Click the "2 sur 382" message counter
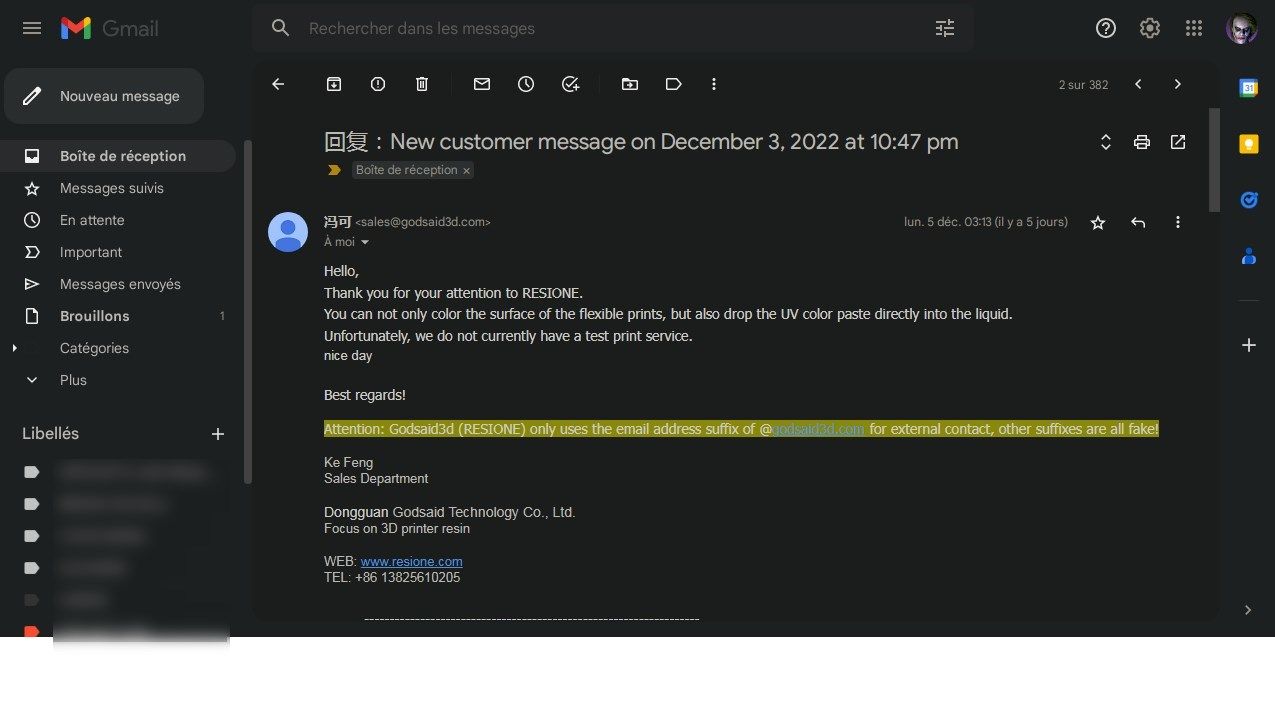Screen dimensions: 1275x704 click(1084, 85)
